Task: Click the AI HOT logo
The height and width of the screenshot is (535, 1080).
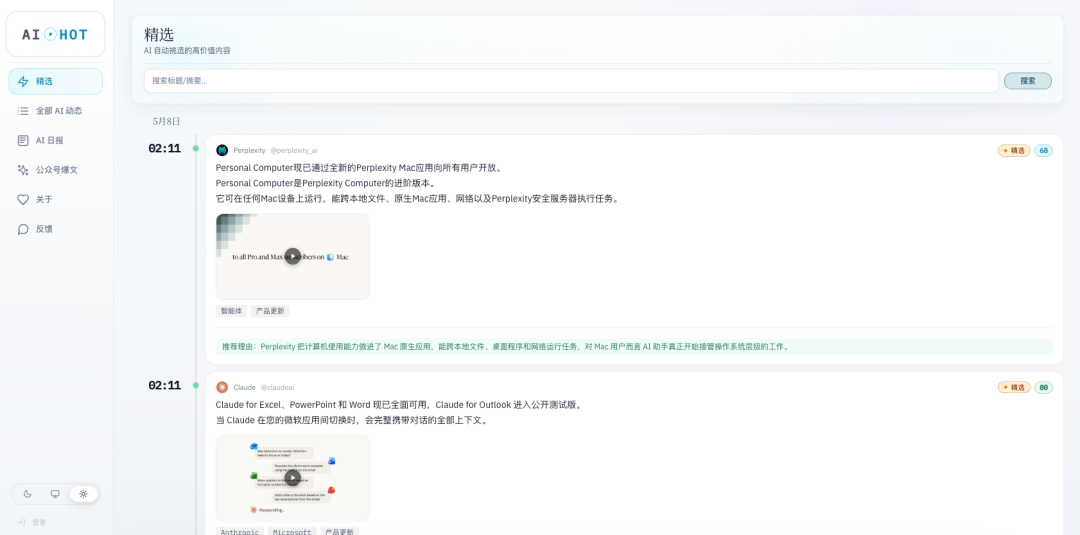Action: (x=55, y=34)
